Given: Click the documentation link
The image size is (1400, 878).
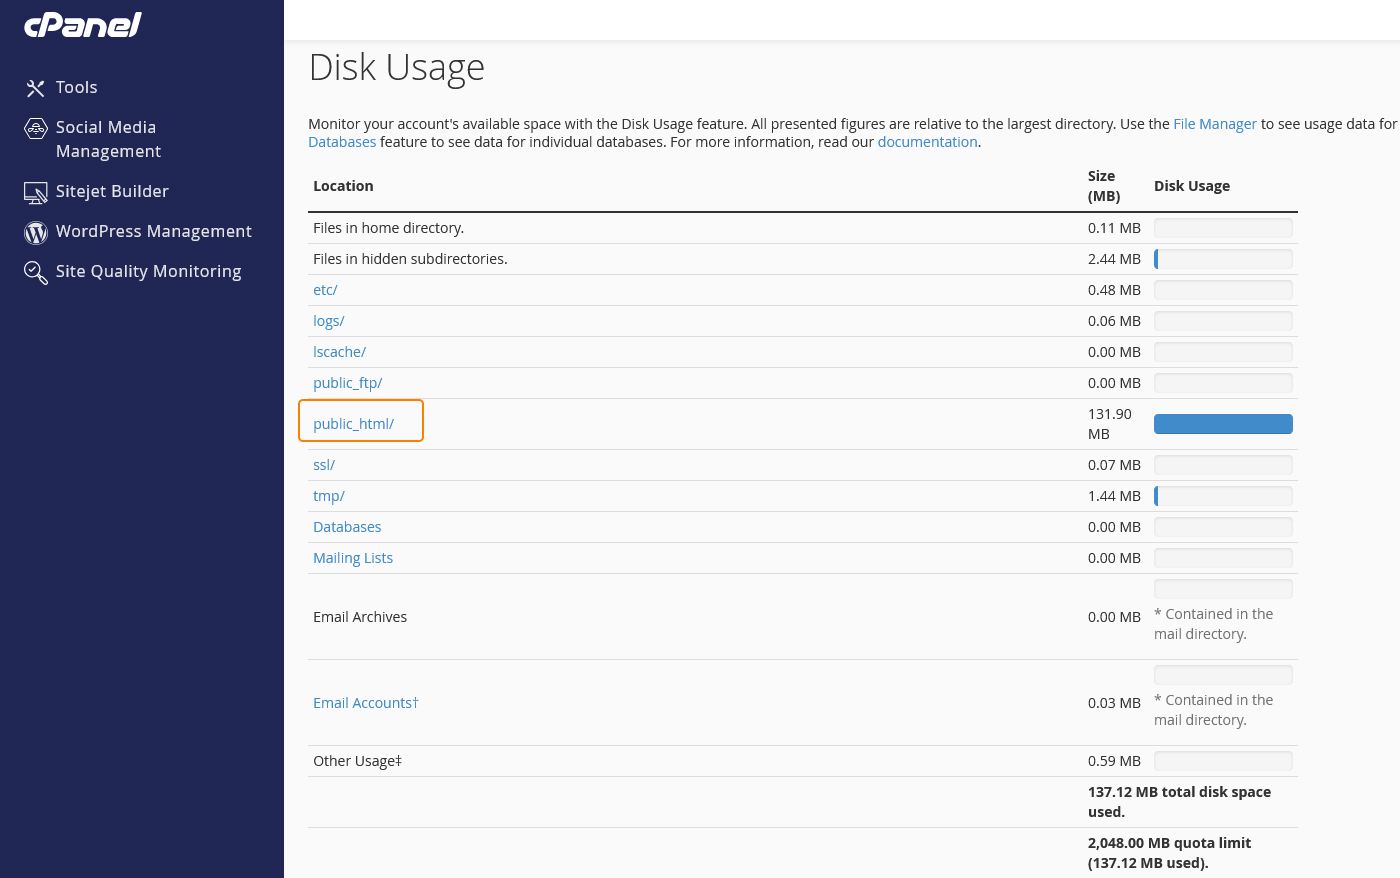Looking at the screenshot, I should 927,141.
